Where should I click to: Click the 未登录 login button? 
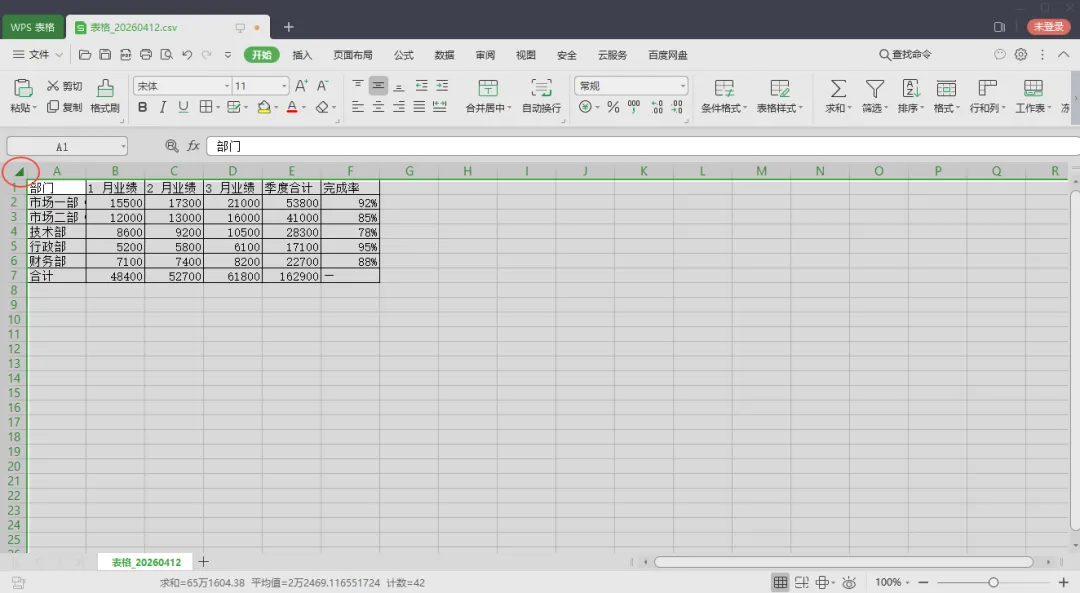tap(1048, 27)
